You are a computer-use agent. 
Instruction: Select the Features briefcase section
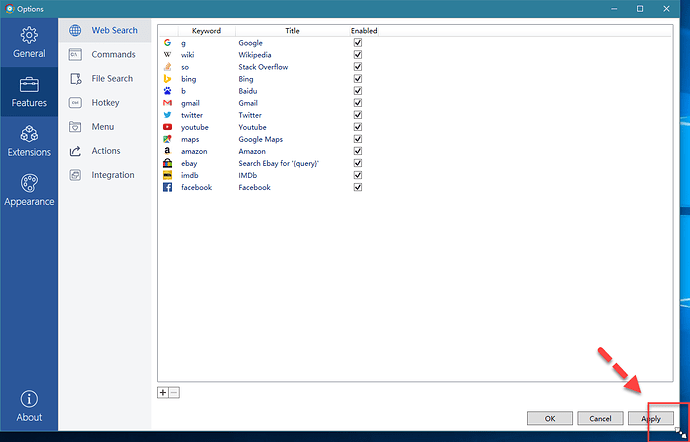click(x=29, y=92)
